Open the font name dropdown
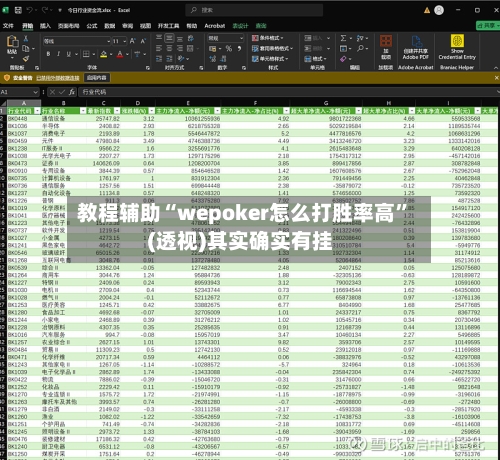Viewport: 500px width, 460px height. pyautogui.click(x=108, y=41)
